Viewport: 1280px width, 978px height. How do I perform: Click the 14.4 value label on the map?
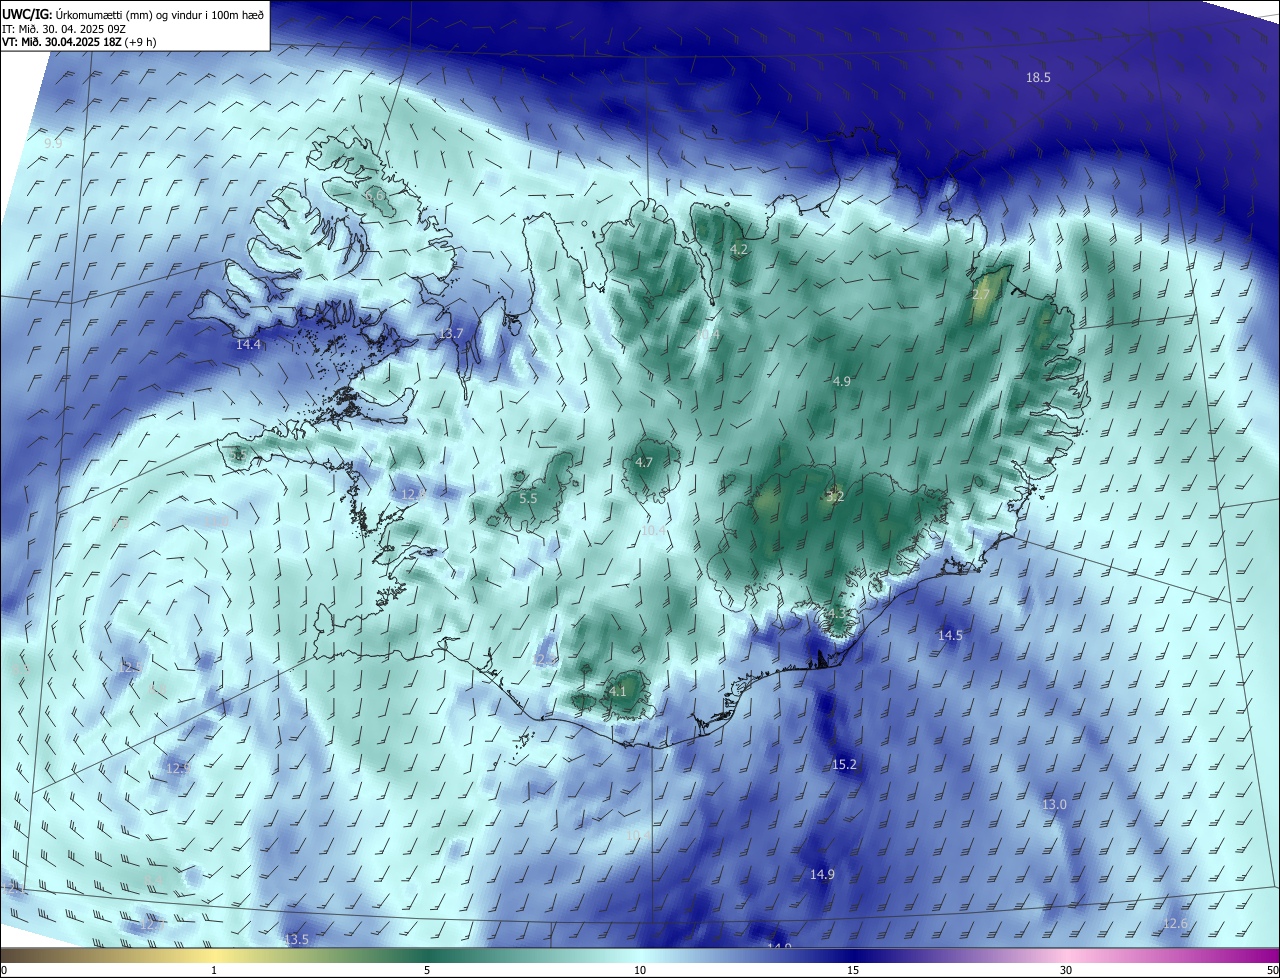(x=248, y=345)
